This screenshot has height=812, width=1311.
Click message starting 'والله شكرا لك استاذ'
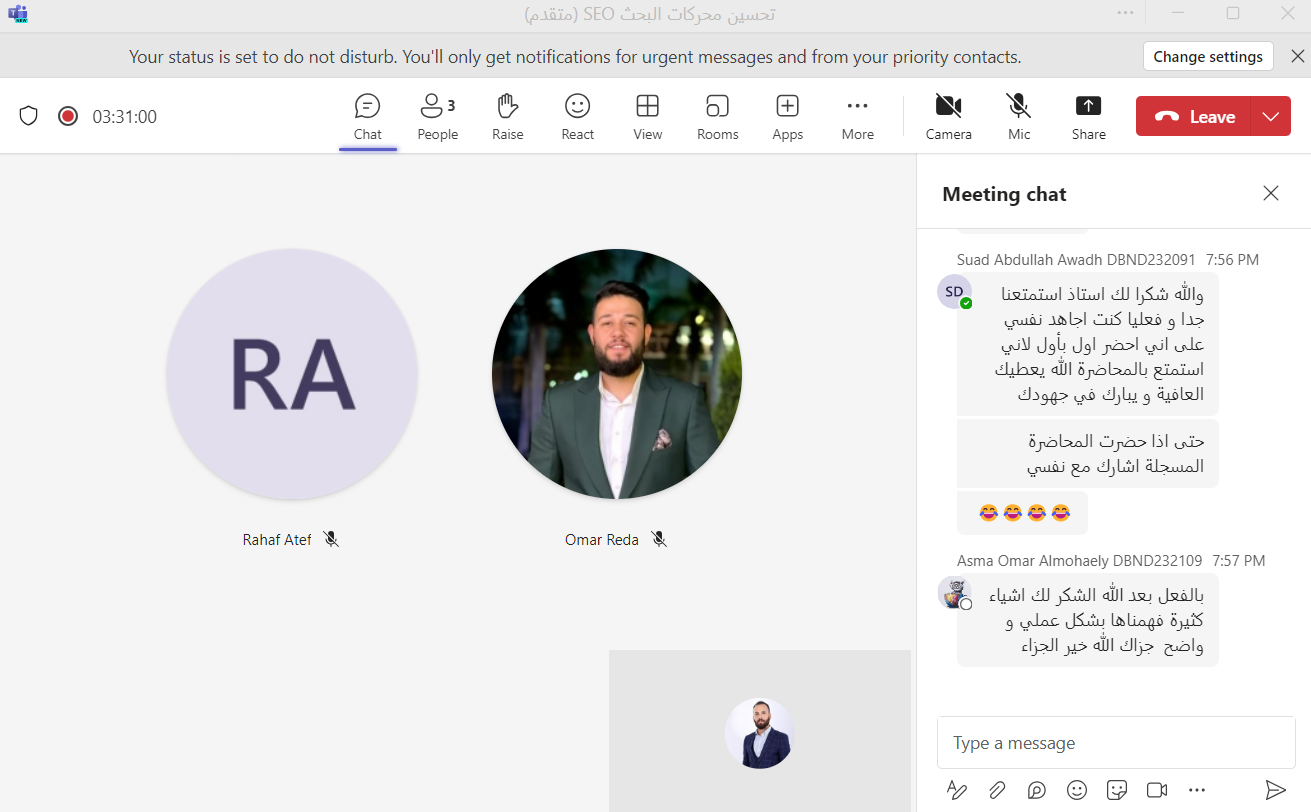tap(1088, 344)
